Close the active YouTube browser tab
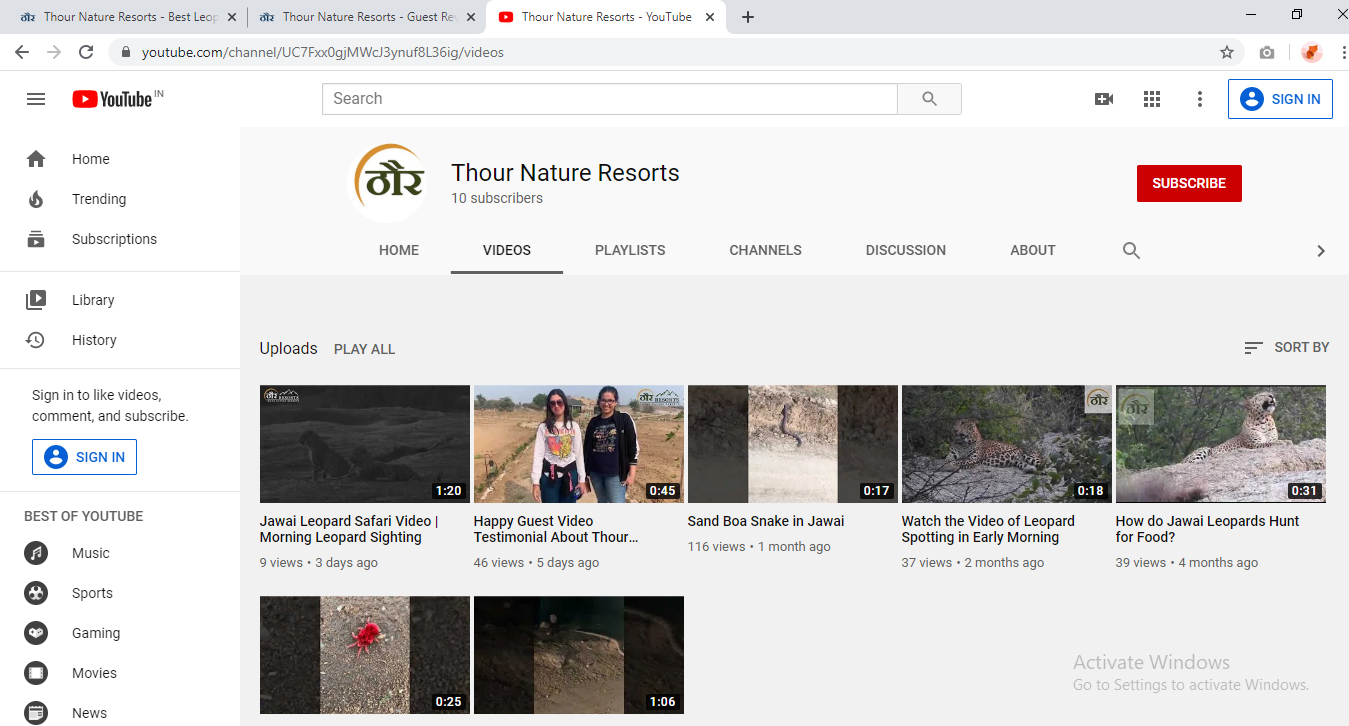The height and width of the screenshot is (726, 1349). 711,17
